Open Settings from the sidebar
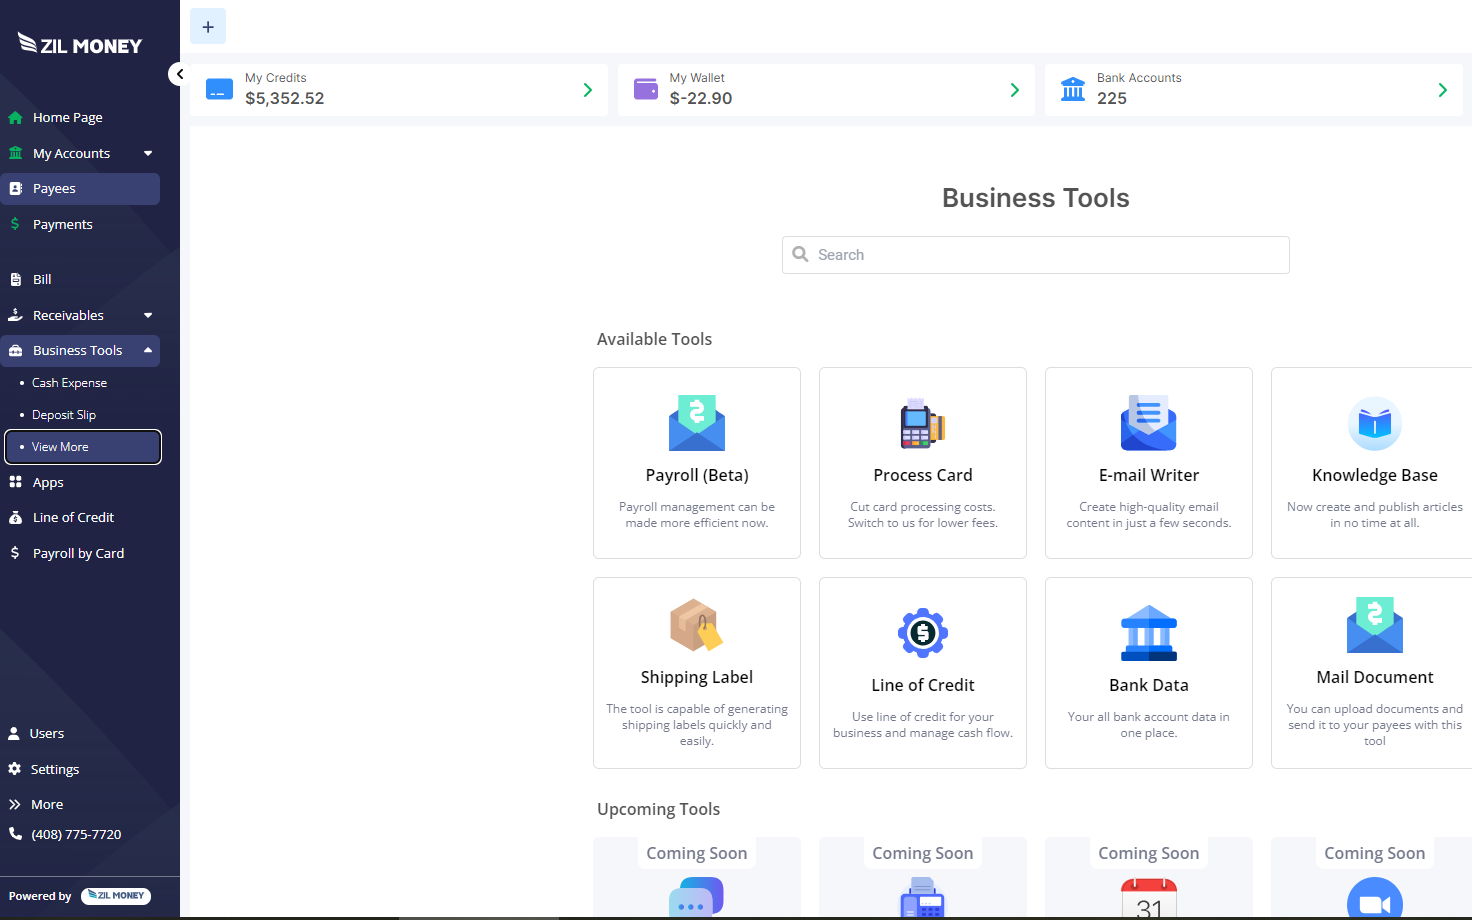 pos(54,769)
